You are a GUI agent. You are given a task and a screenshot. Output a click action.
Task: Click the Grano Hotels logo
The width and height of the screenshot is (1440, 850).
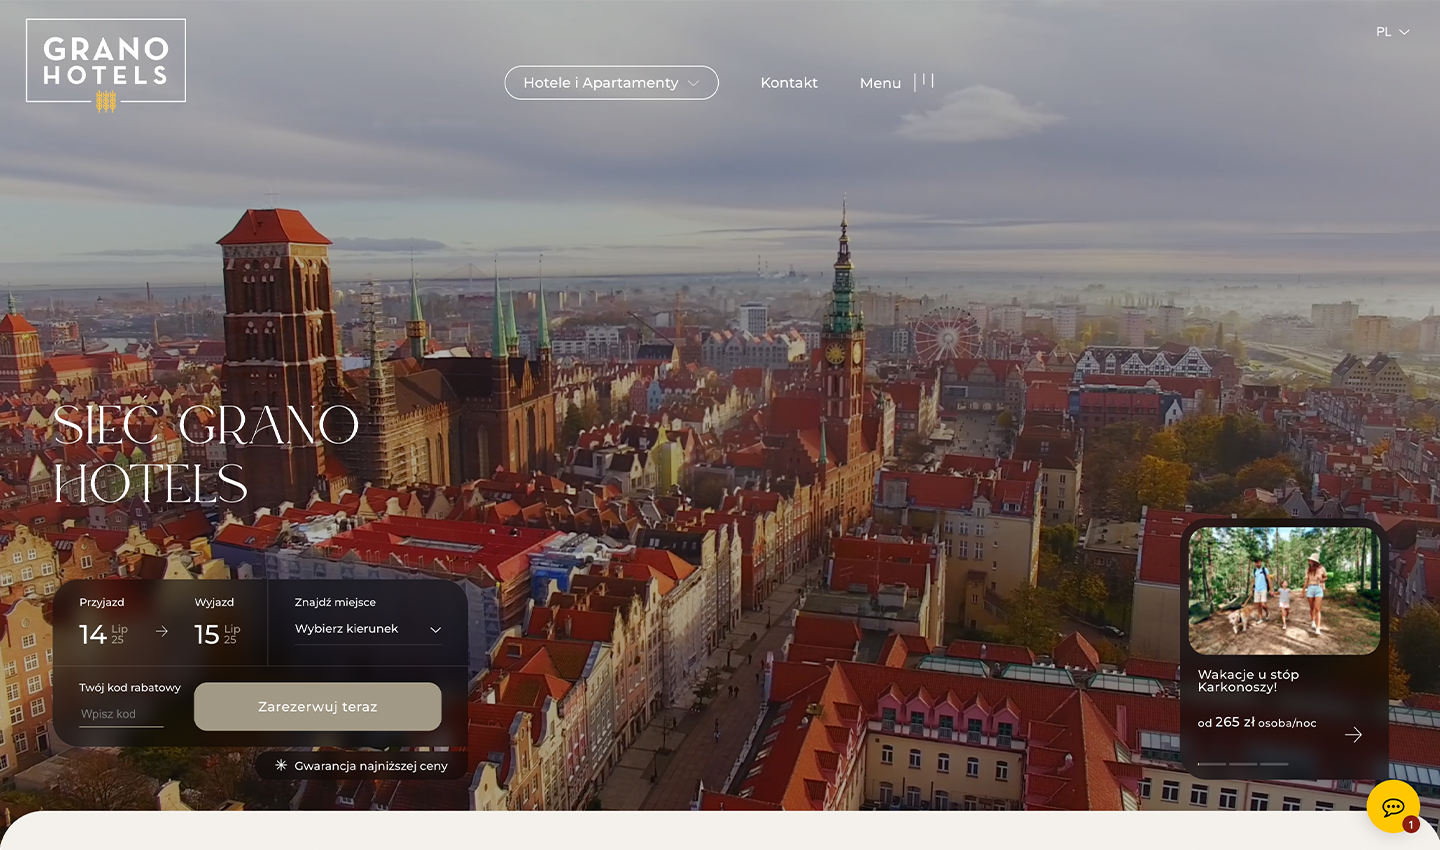tap(106, 63)
